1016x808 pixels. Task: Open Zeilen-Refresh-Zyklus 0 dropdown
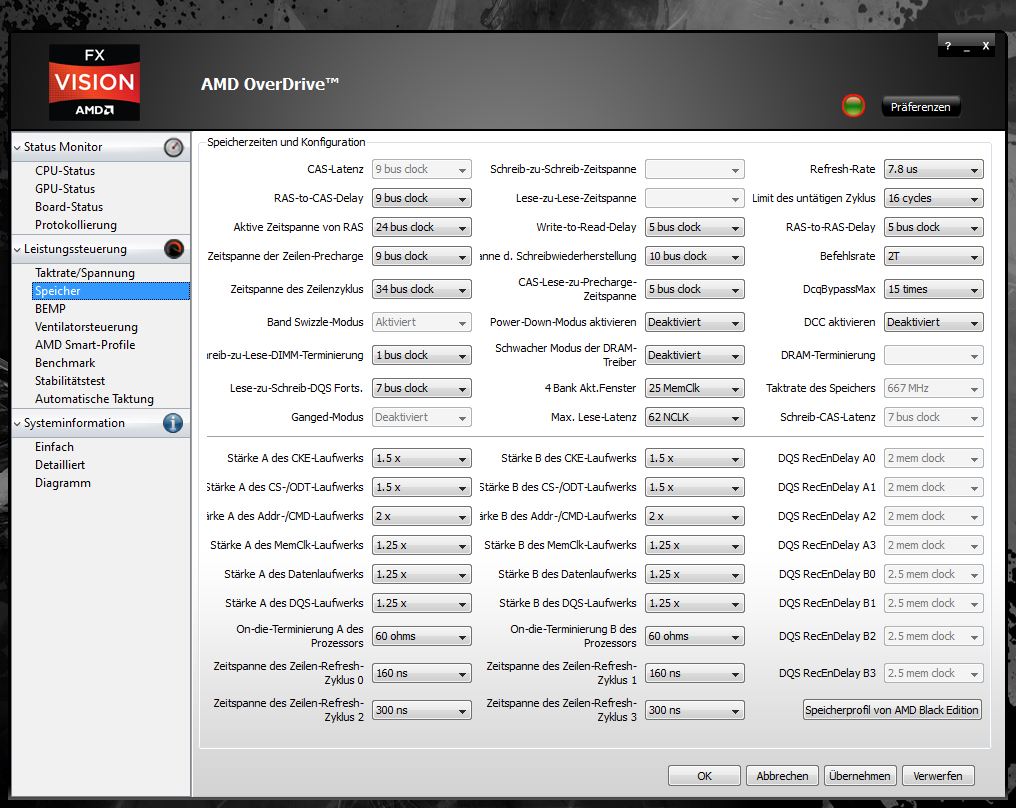click(x=421, y=674)
